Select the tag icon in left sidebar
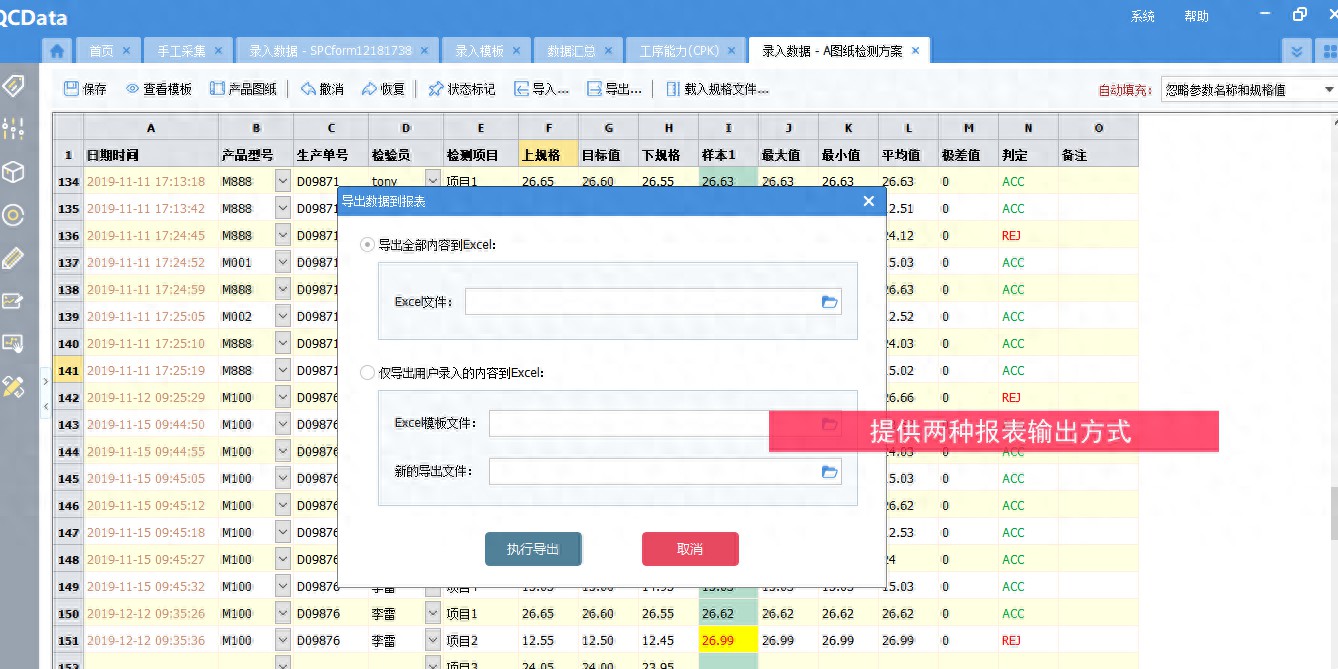Viewport: 1338px width, 669px height. [x=13, y=86]
